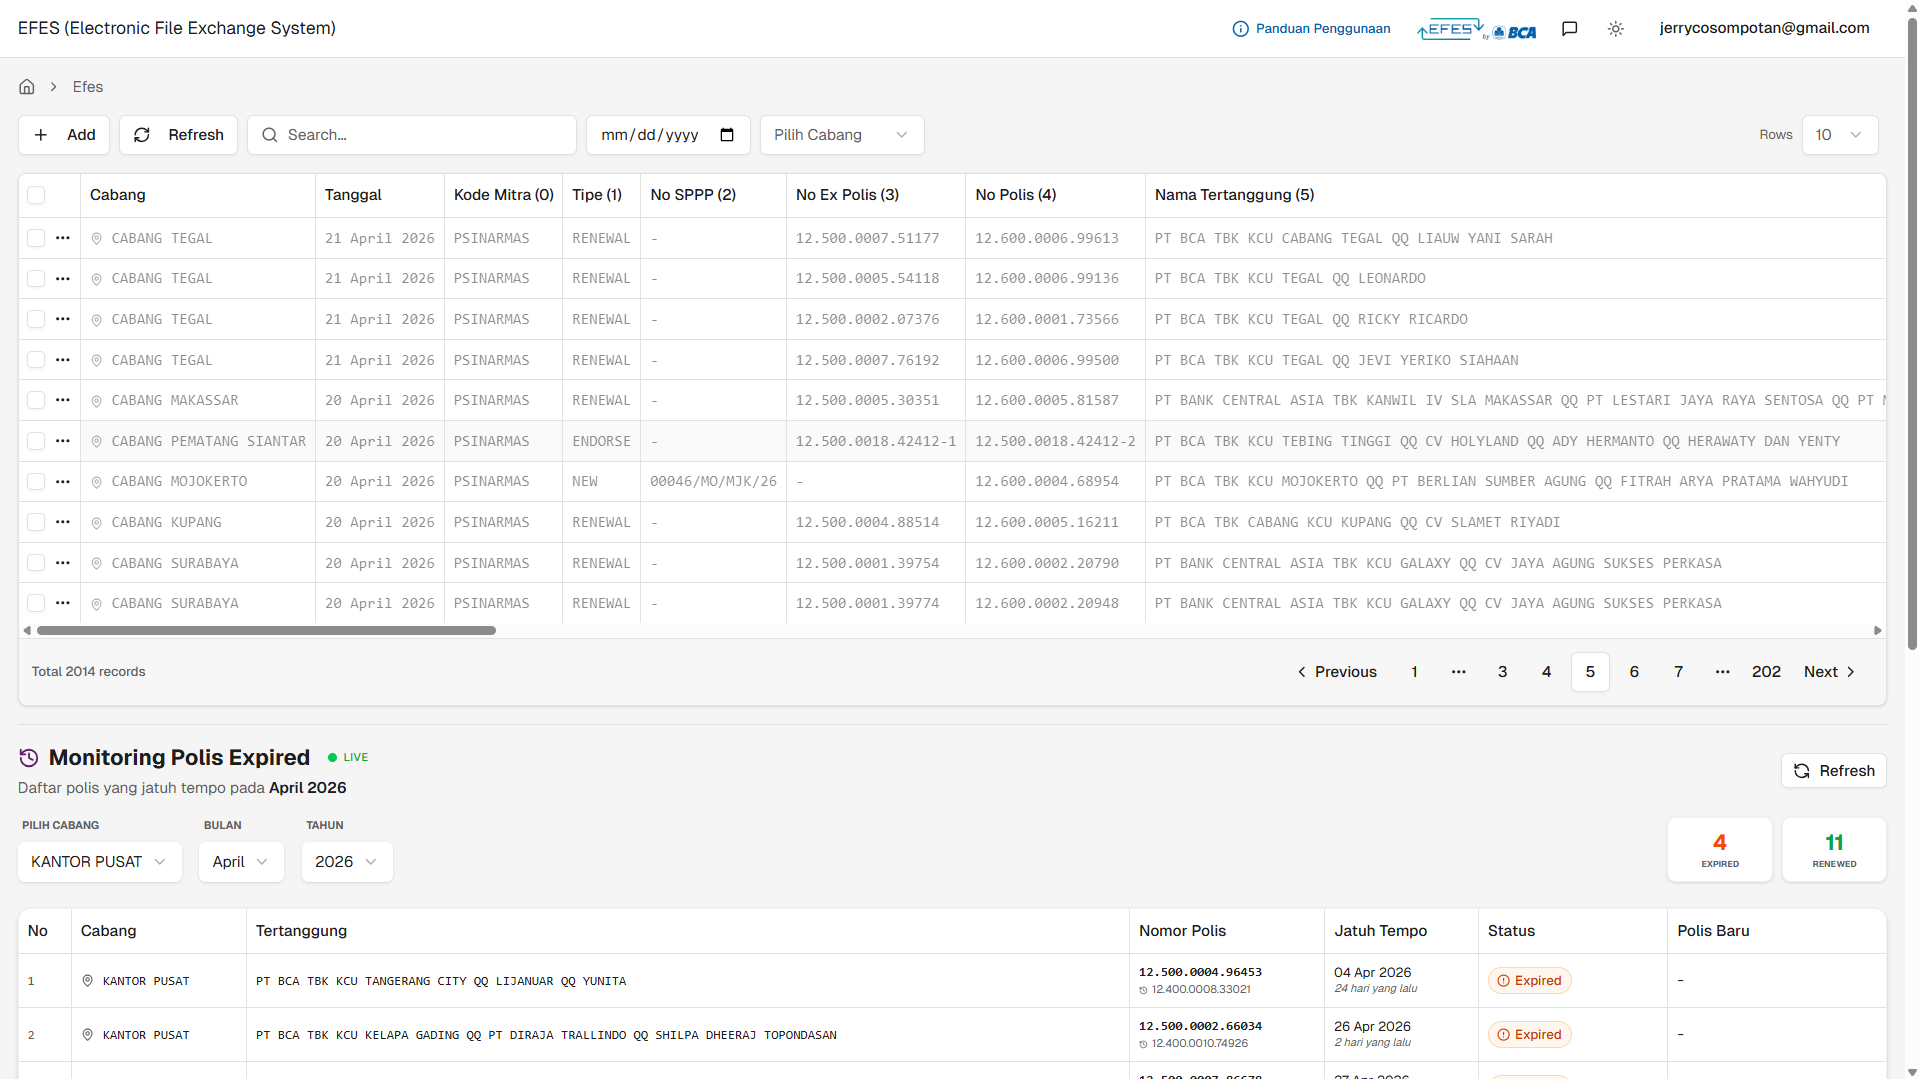Image resolution: width=1919 pixels, height=1079 pixels.
Task: Click the home breadcrumb icon
Action: coord(27,87)
